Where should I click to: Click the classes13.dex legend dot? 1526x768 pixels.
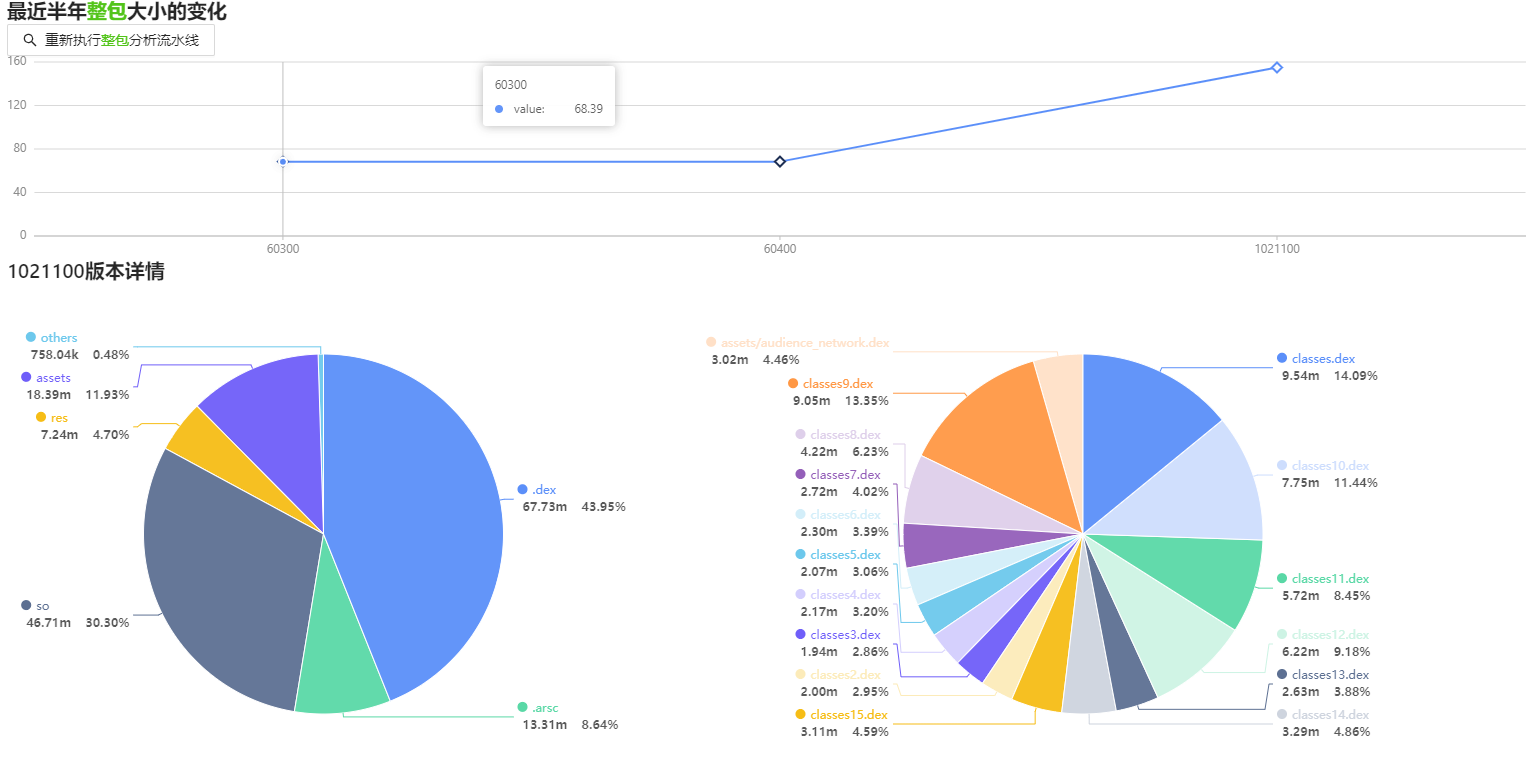click(x=1282, y=674)
